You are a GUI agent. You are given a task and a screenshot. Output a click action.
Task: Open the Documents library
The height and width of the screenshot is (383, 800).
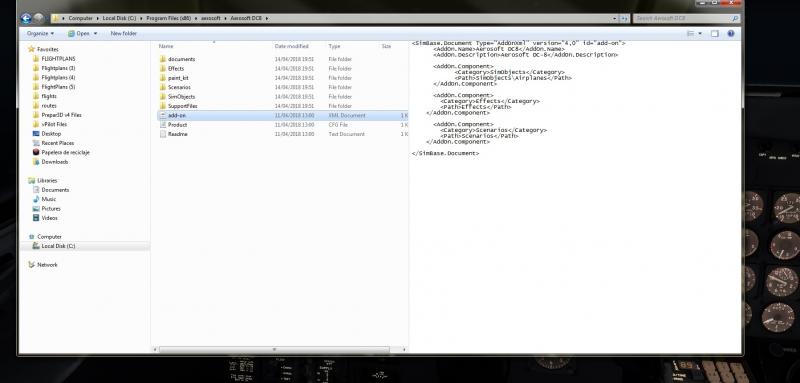[x=55, y=190]
